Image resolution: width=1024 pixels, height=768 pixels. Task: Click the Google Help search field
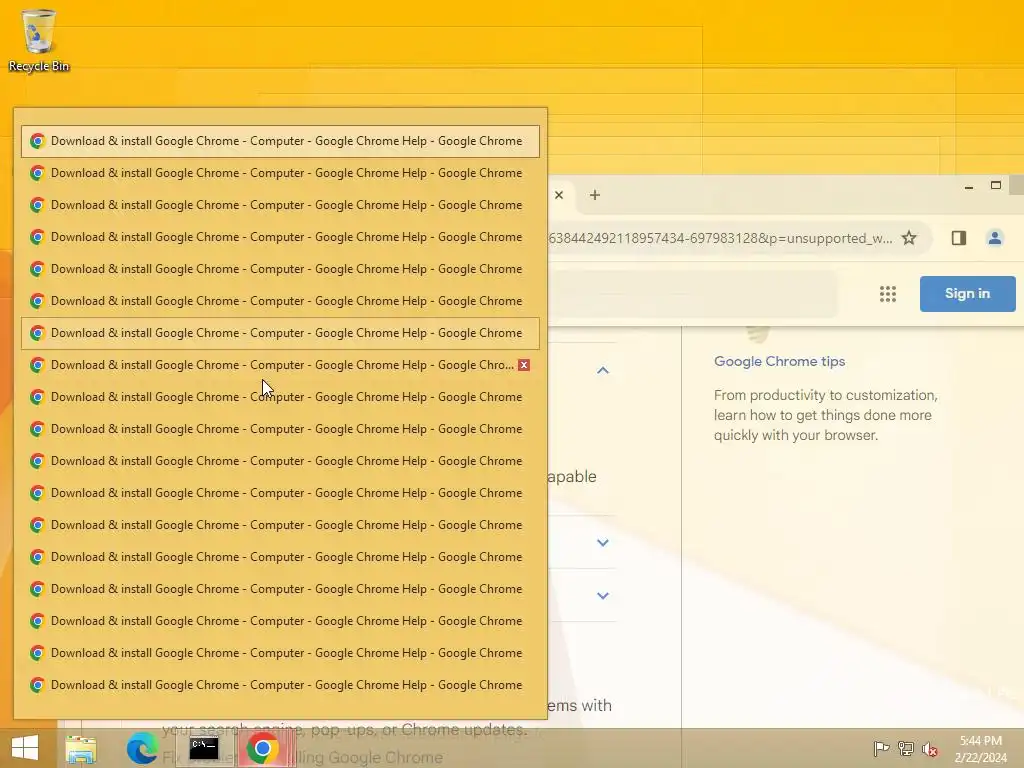(692, 294)
